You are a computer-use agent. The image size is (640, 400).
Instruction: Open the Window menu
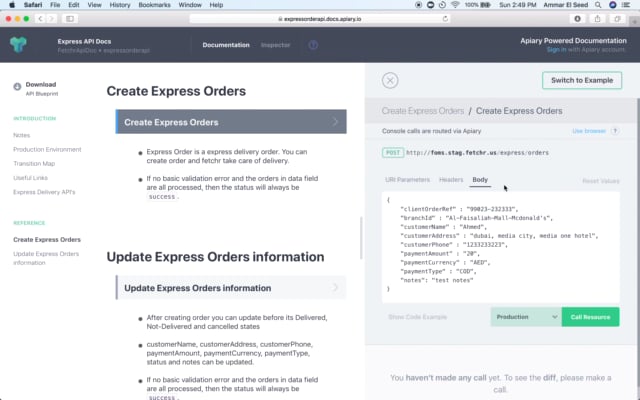190,5
